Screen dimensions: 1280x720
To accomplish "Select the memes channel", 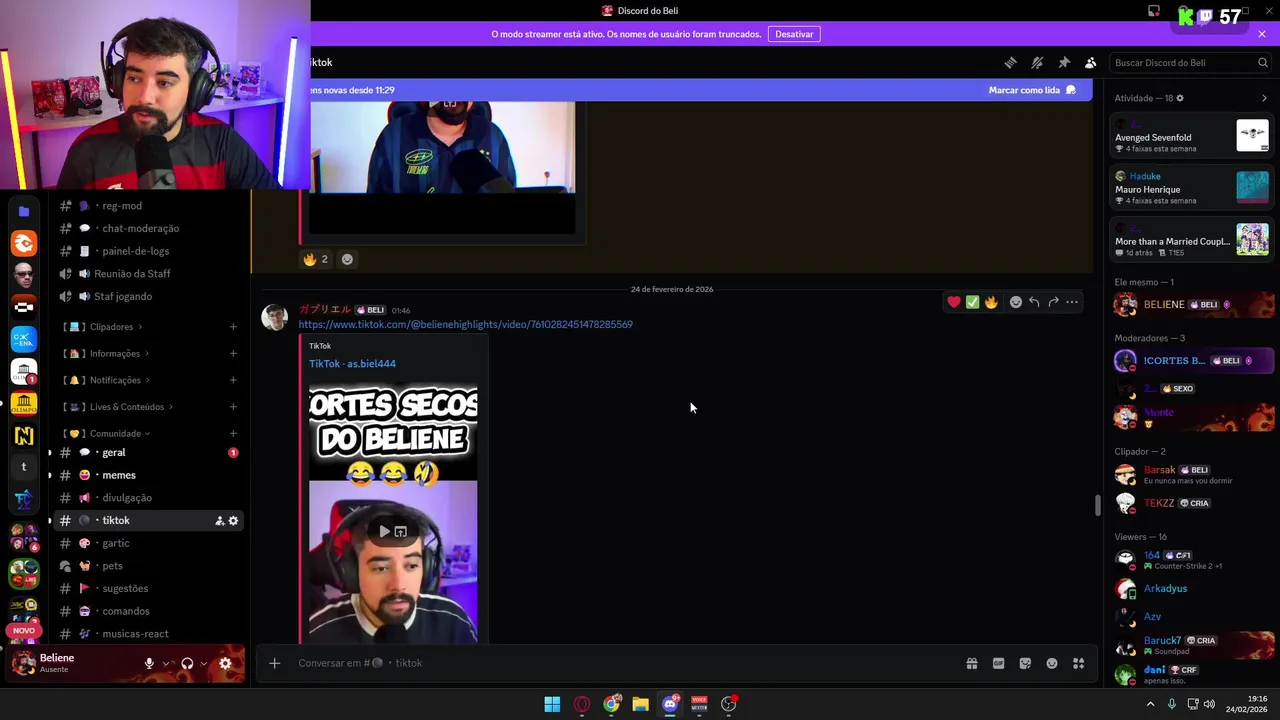I will coord(147,475).
